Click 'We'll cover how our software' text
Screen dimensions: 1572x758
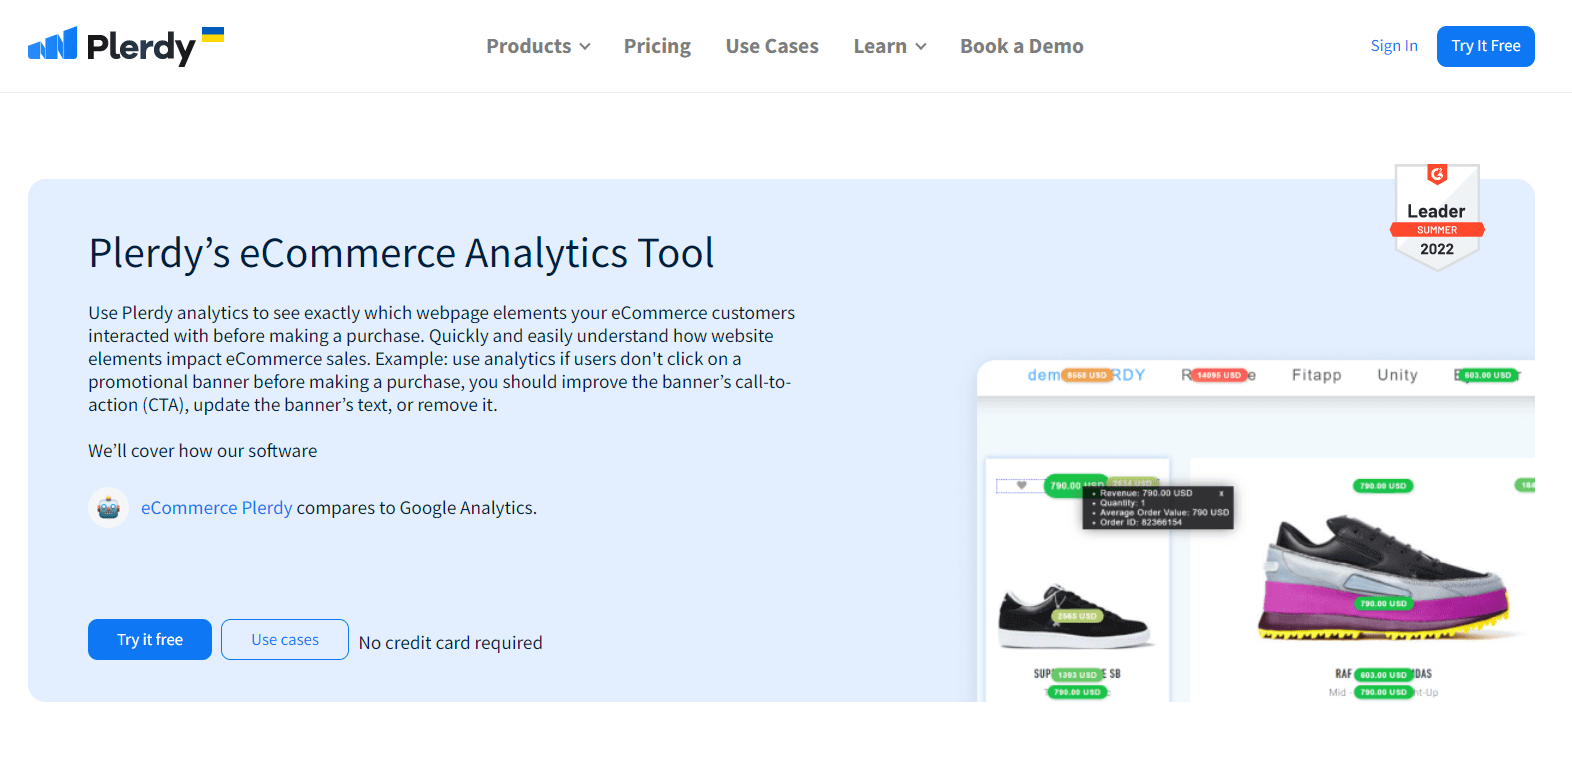(x=203, y=451)
